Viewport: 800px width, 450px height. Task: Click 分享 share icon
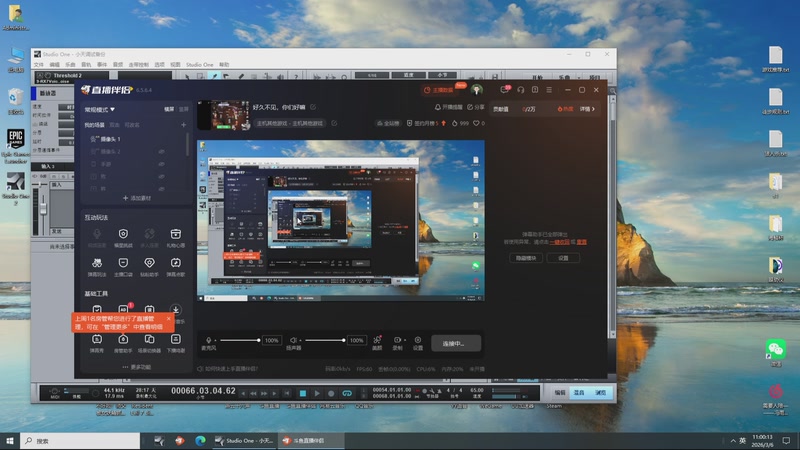coord(476,107)
